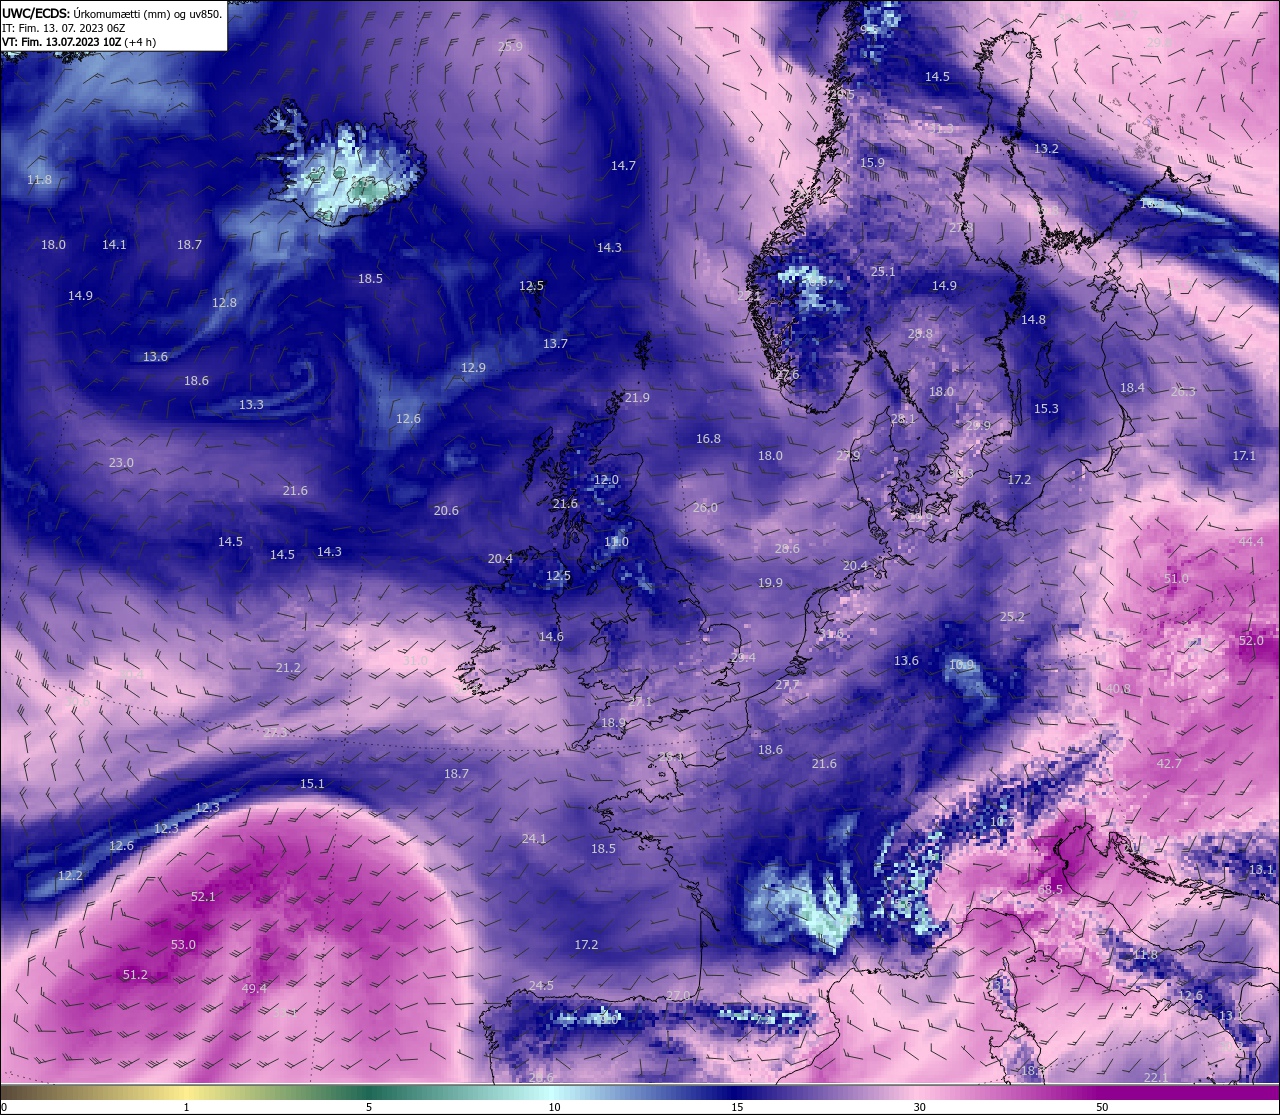The image size is (1280, 1115).
Task: Click the 13.2 value over Finland
Action: pos(1046,148)
